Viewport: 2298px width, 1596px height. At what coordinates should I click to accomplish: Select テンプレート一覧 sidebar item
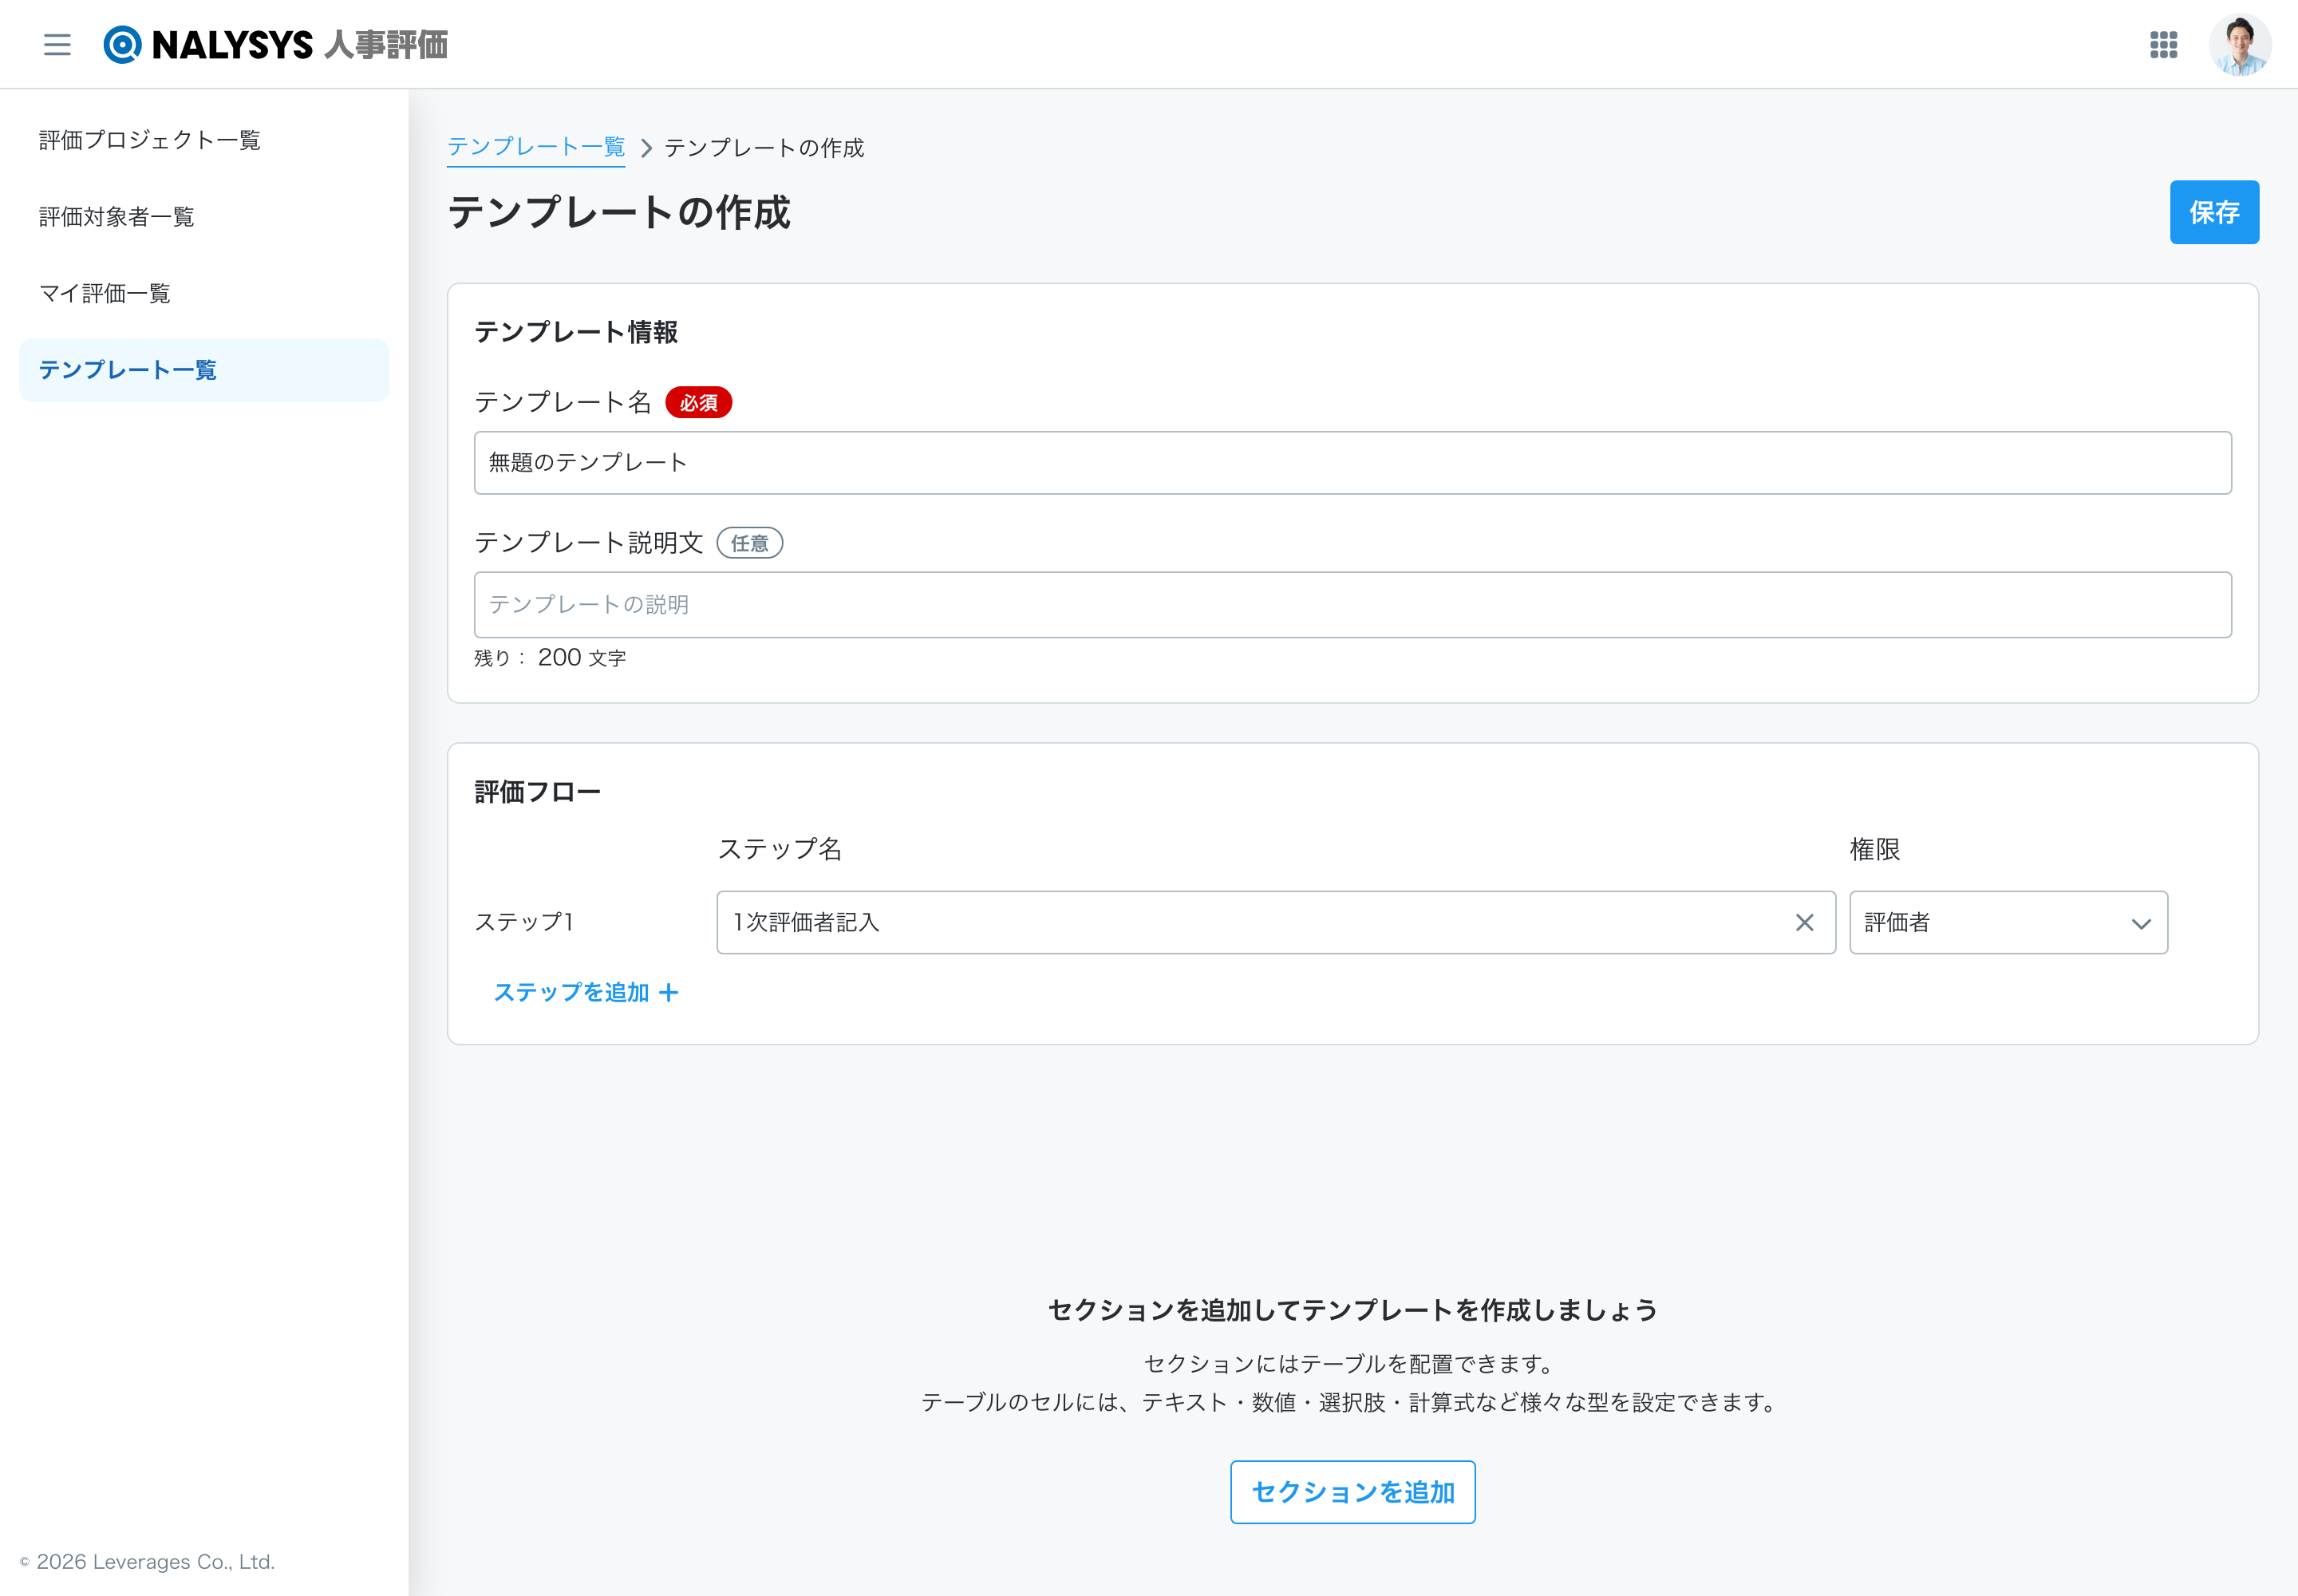click(x=204, y=370)
